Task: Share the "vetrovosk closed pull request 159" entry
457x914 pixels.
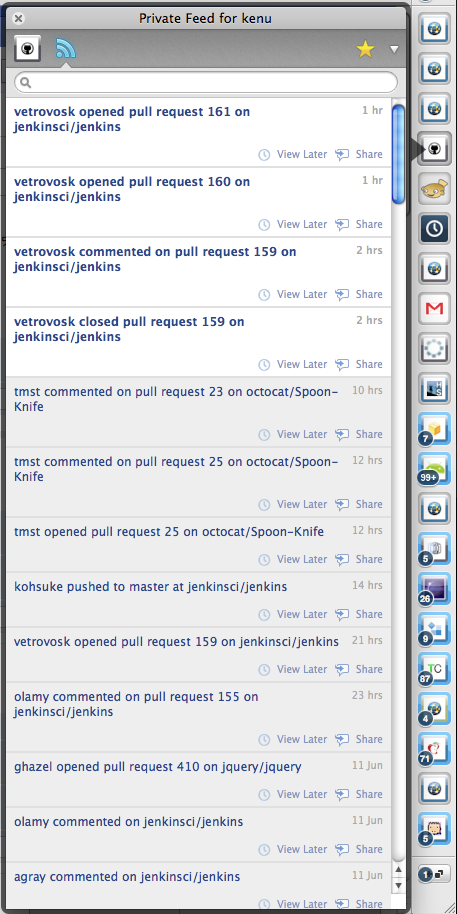Action: click(359, 364)
